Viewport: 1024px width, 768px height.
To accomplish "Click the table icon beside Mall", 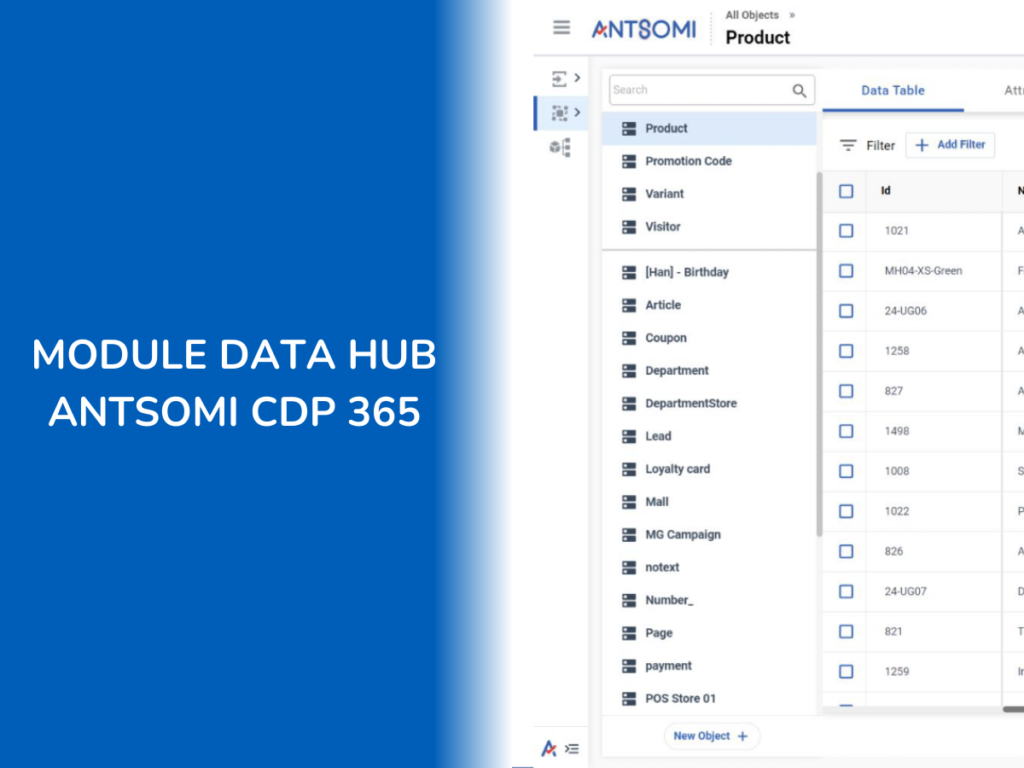I will click(629, 502).
